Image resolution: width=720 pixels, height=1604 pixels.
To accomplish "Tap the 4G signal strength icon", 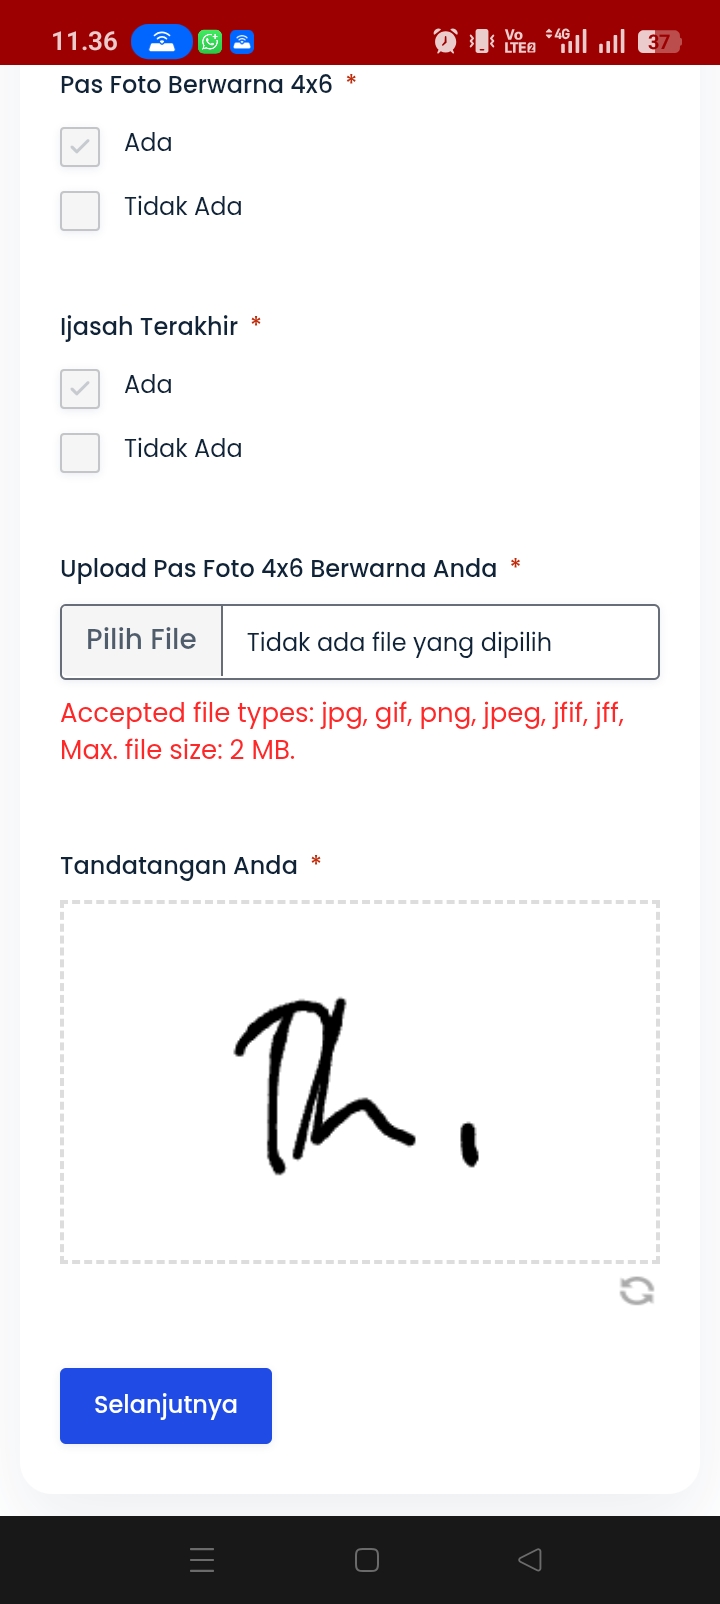I will coord(567,41).
